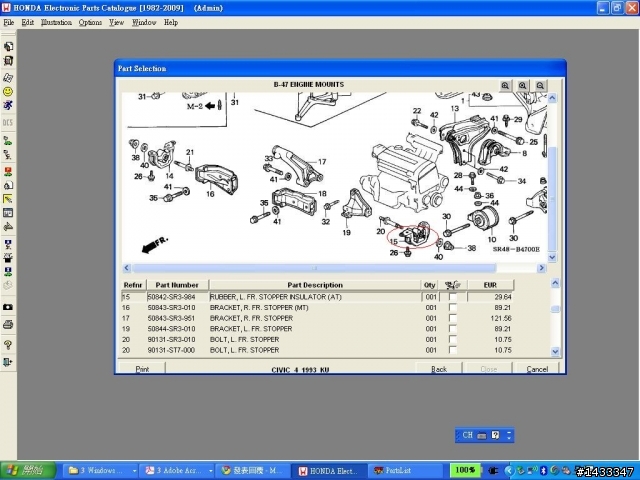Image resolution: width=640 pixels, height=480 pixels.
Task: Open help via the question mark sidebar icon
Action: [x=8, y=345]
